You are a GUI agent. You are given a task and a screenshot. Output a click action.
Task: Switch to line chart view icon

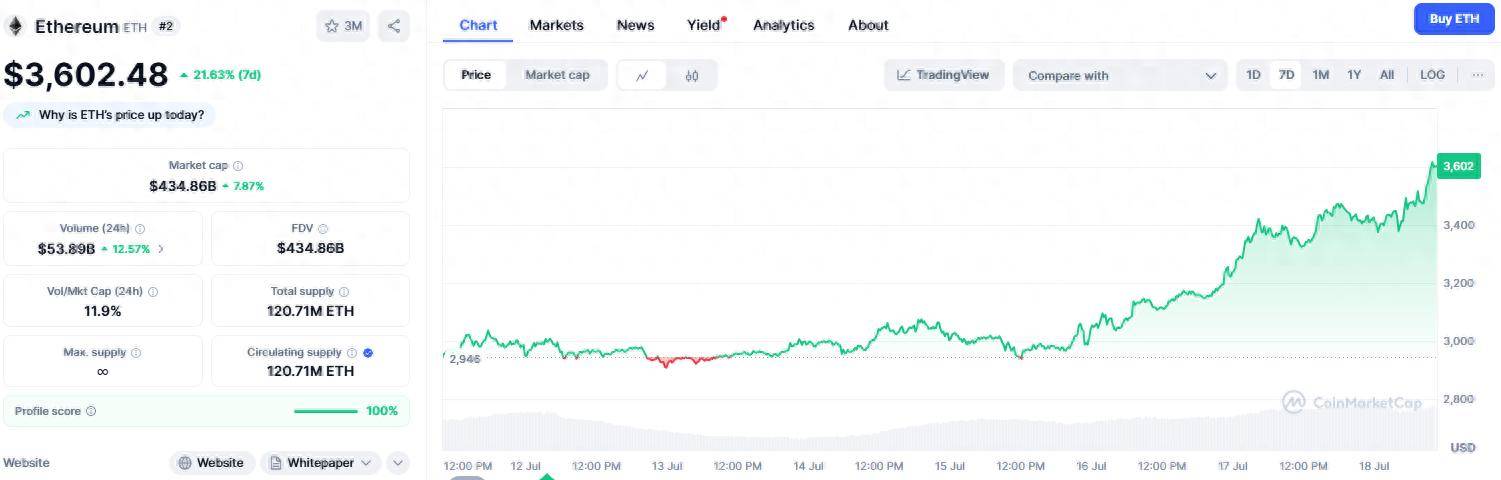coord(642,75)
